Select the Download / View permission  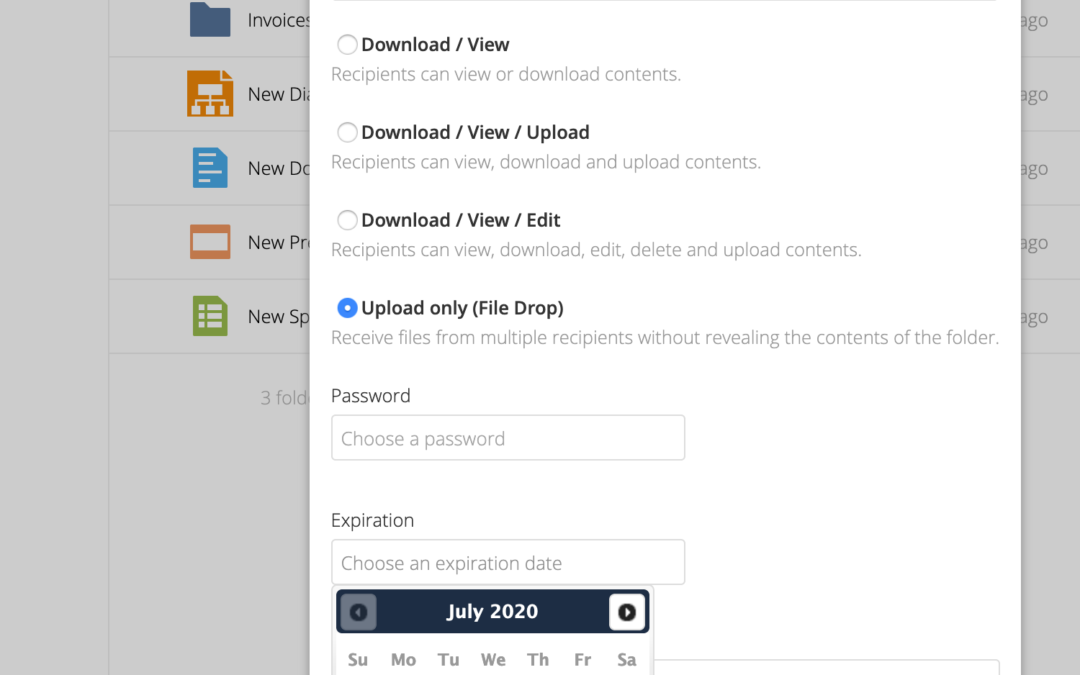(x=347, y=44)
